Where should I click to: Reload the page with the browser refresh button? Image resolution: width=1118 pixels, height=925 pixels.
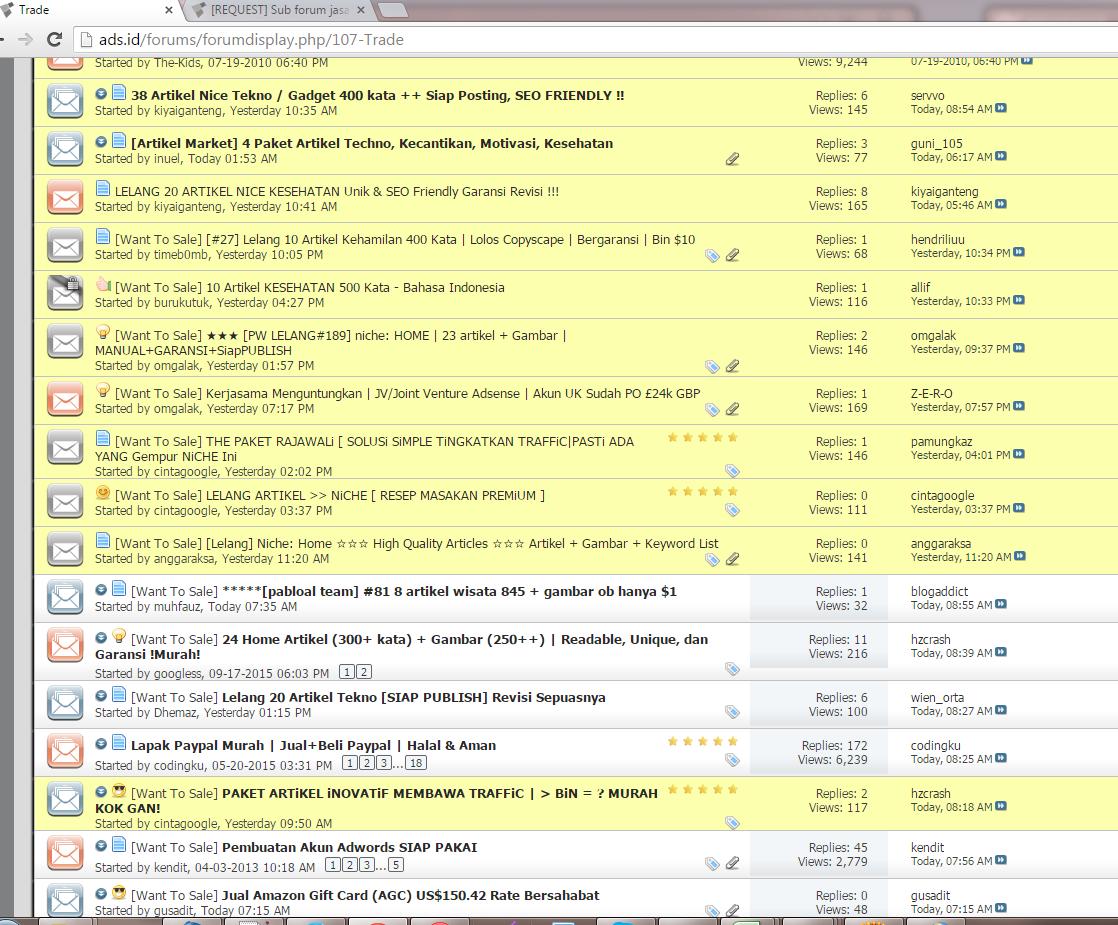[x=56, y=40]
